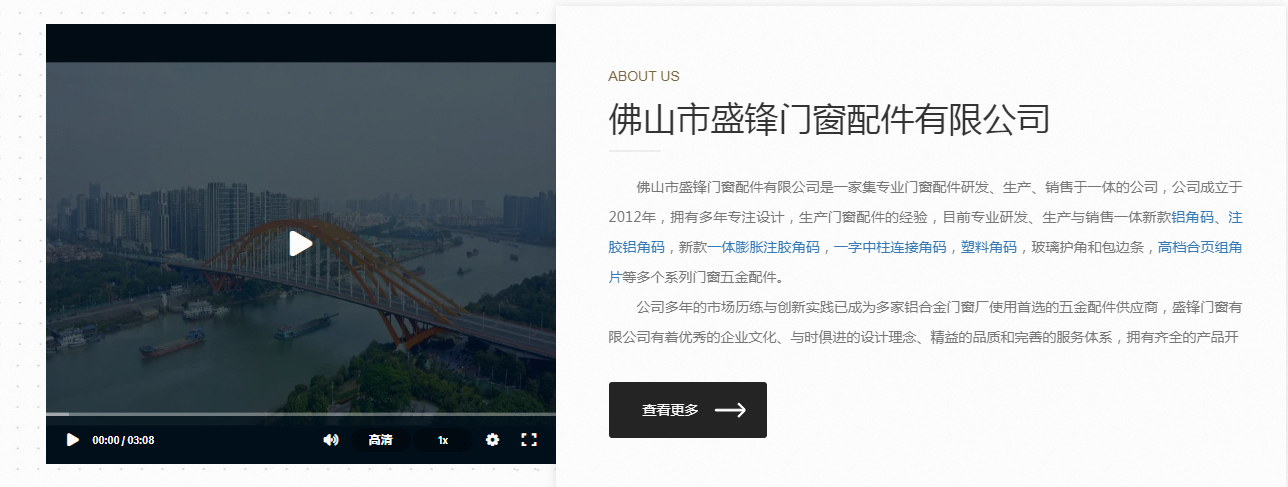Screen dimensions: 1288x487
Task: Open the 1x playback speed selector
Action: click(x=443, y=440)
